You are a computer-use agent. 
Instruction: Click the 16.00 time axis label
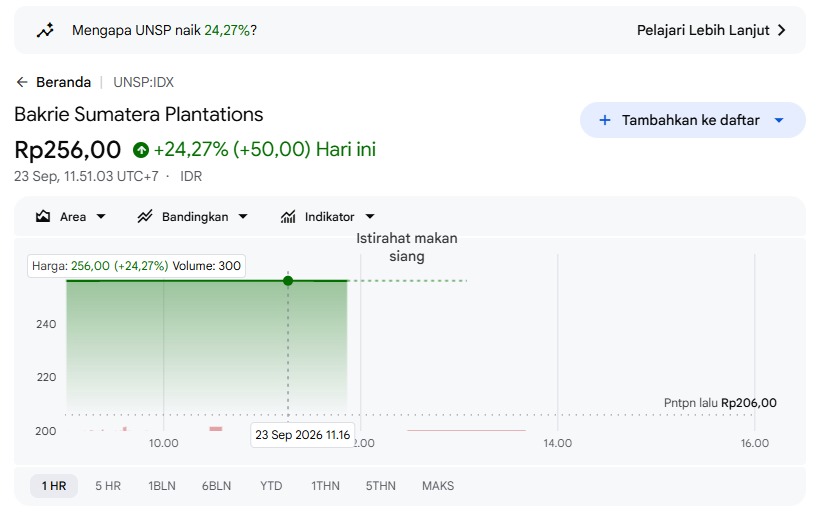755,443
